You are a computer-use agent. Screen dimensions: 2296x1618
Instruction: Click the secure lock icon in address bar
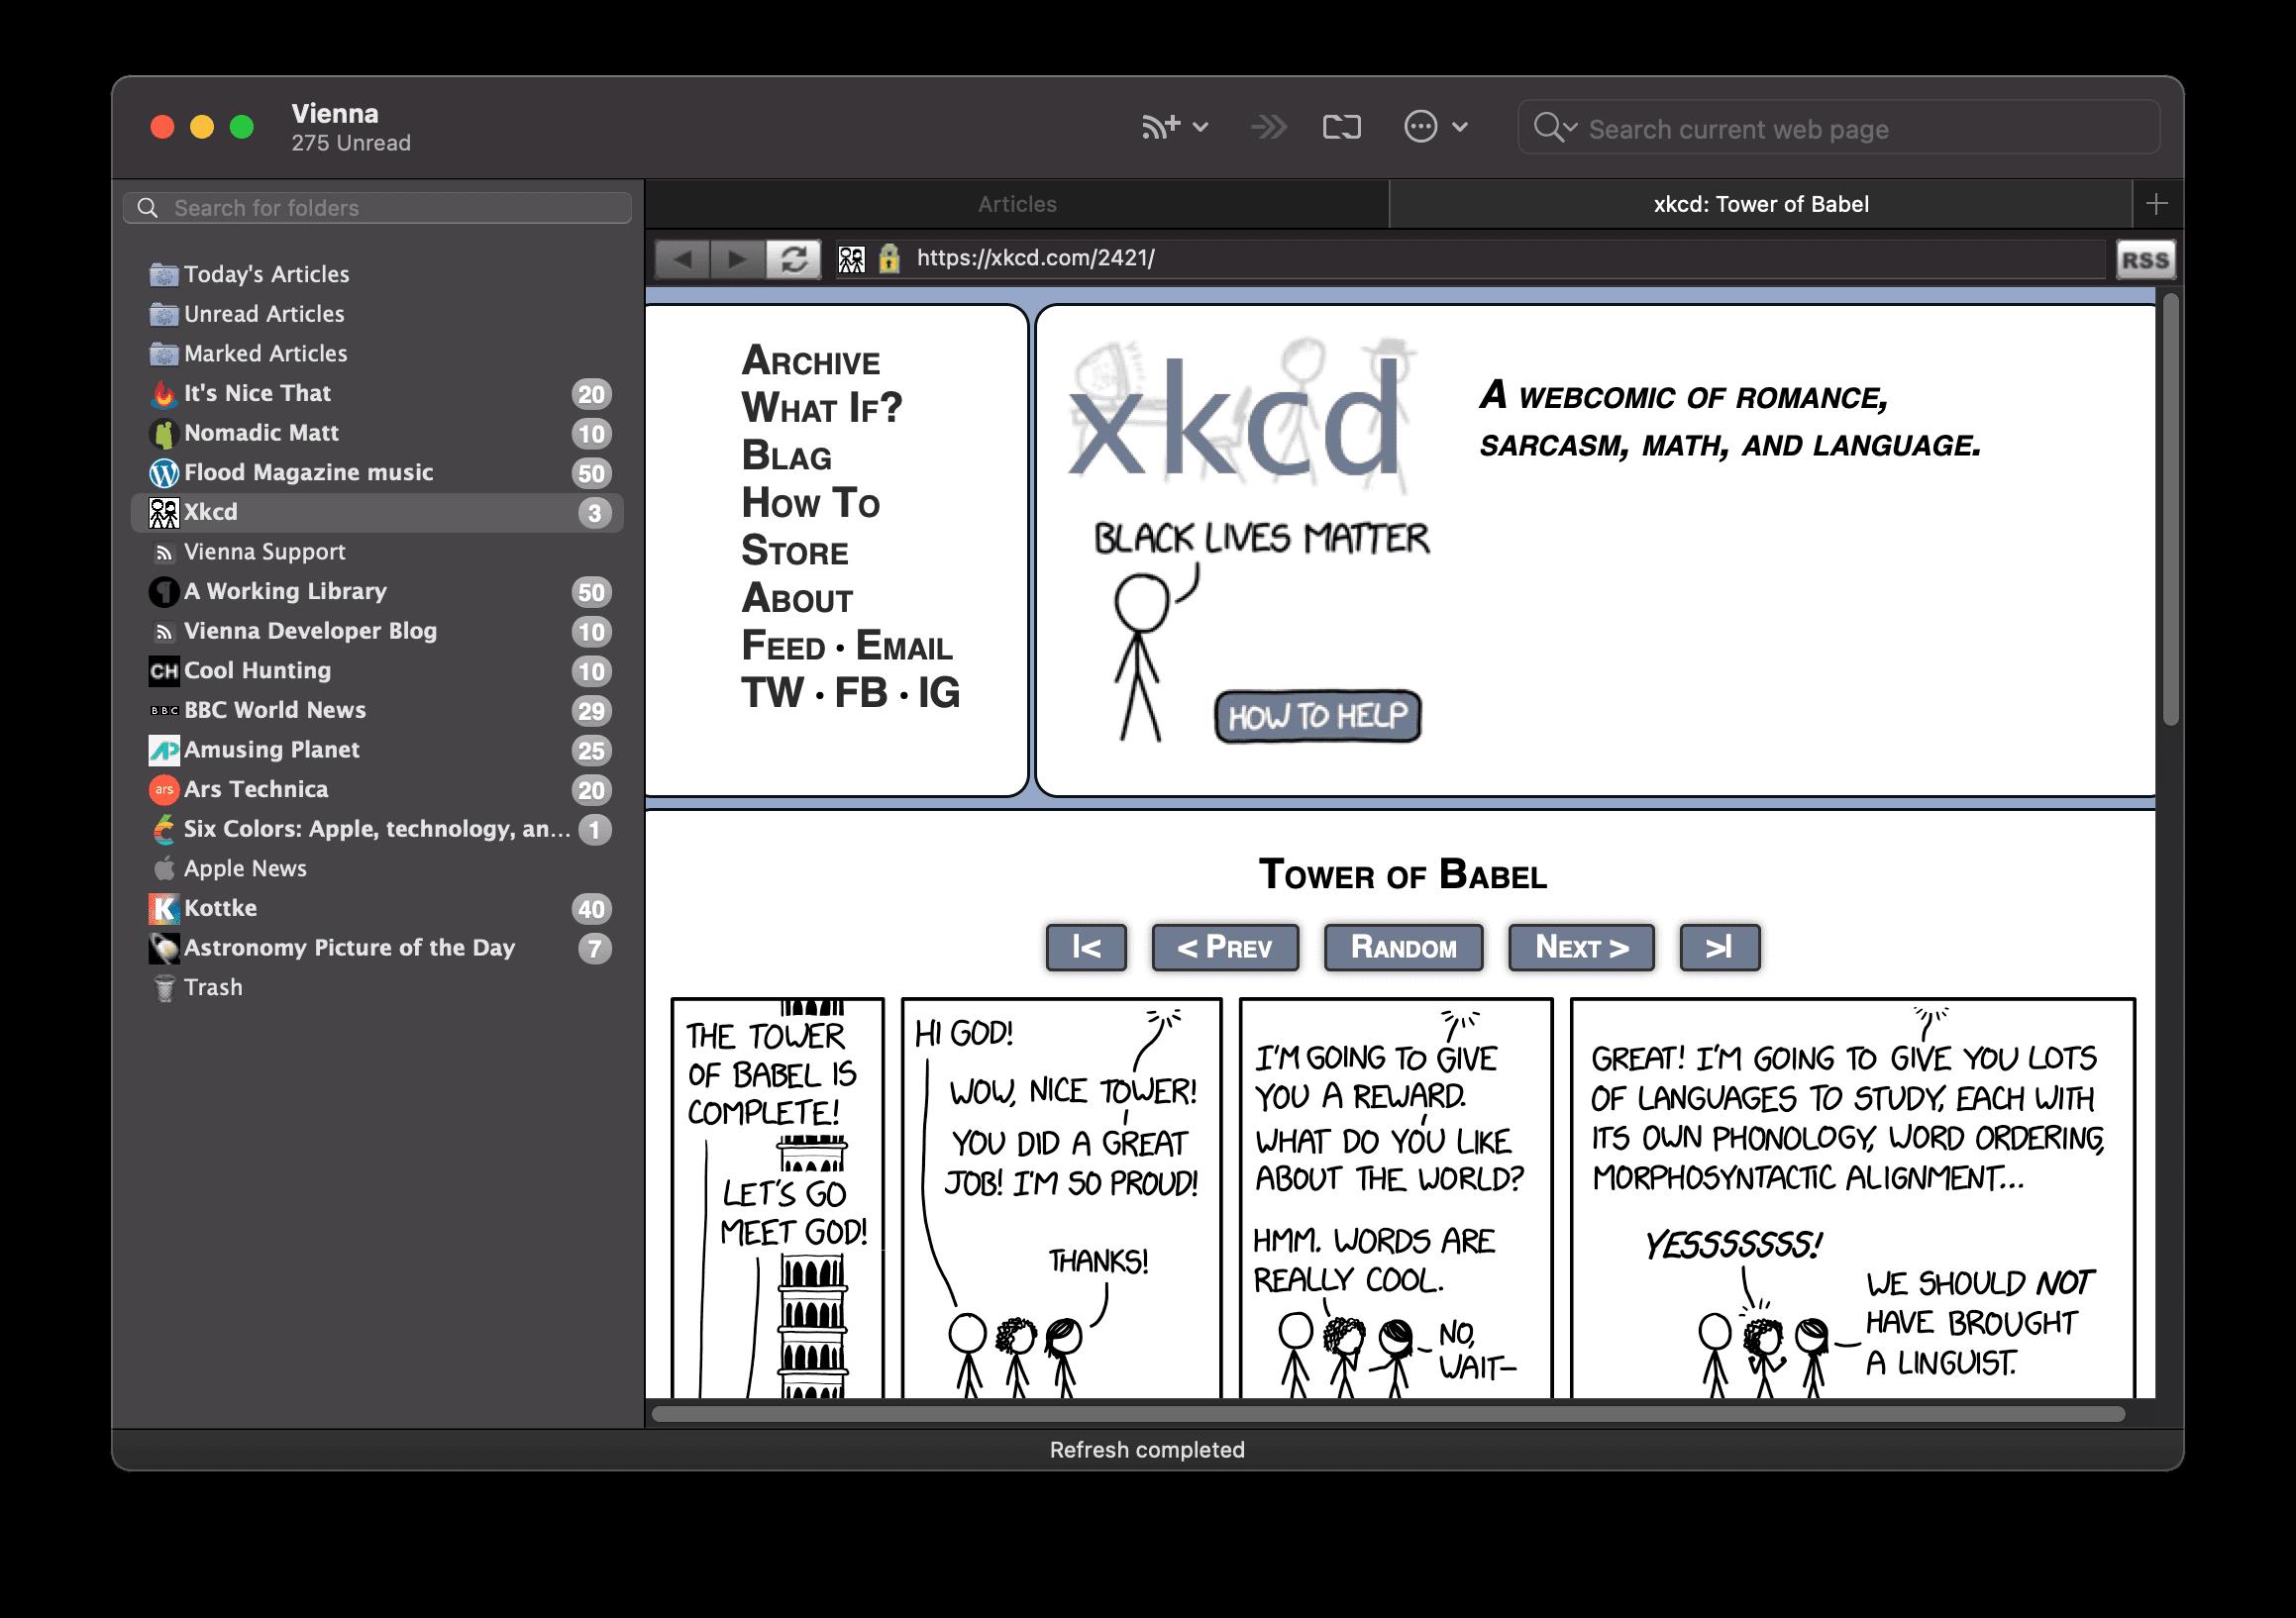pos(893,257)
